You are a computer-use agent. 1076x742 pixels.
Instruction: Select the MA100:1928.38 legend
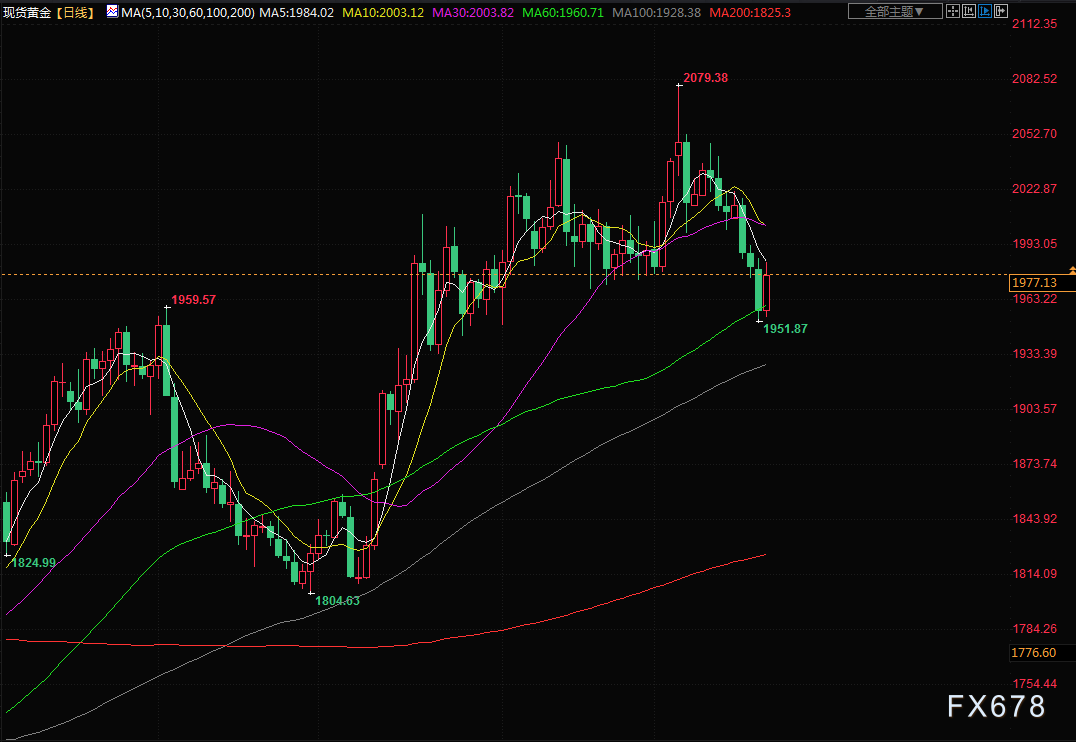point(655,13)
